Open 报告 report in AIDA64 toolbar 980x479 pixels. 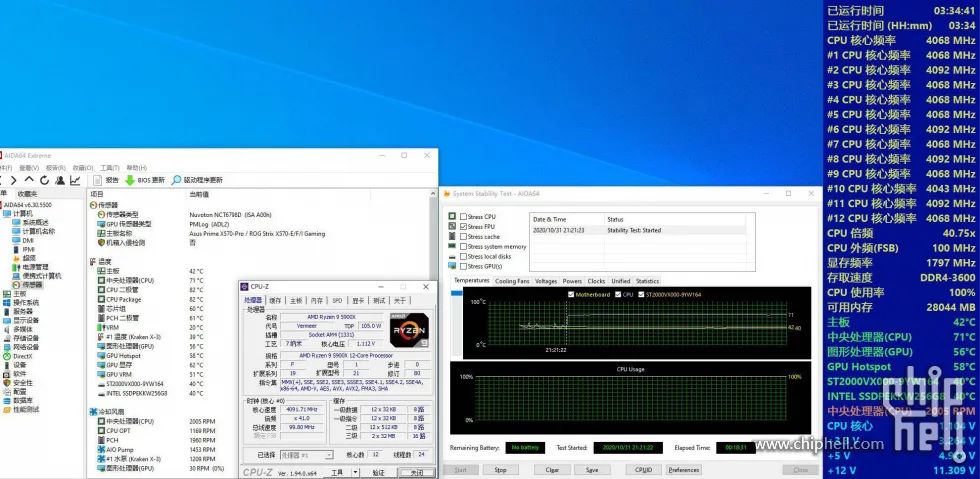coord(106,180)
